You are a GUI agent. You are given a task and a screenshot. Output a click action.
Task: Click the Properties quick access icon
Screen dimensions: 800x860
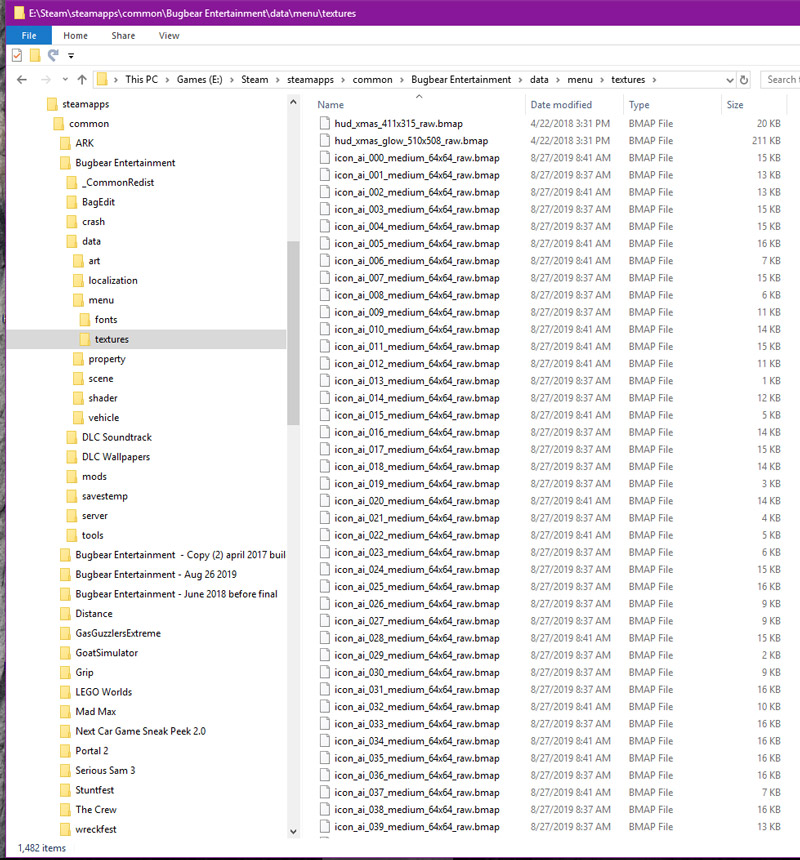pyautogui.click(x=17, y=55)
